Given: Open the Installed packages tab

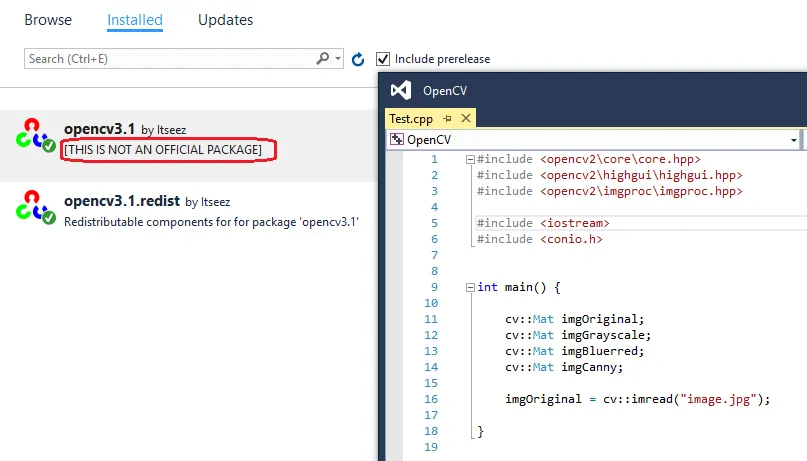Looking at the screenshot, I should pyautogui.click(x=135, y=20).
